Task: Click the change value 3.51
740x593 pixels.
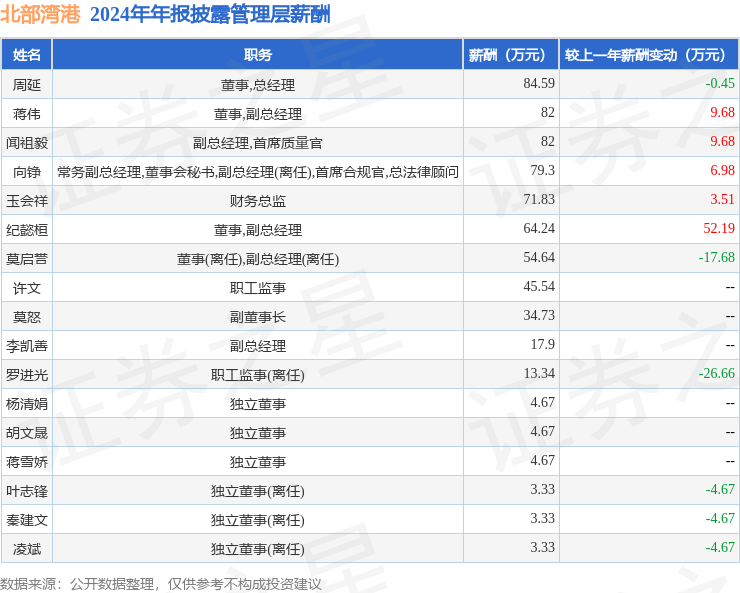Action: pyautogui.click(x=723, y=200)
